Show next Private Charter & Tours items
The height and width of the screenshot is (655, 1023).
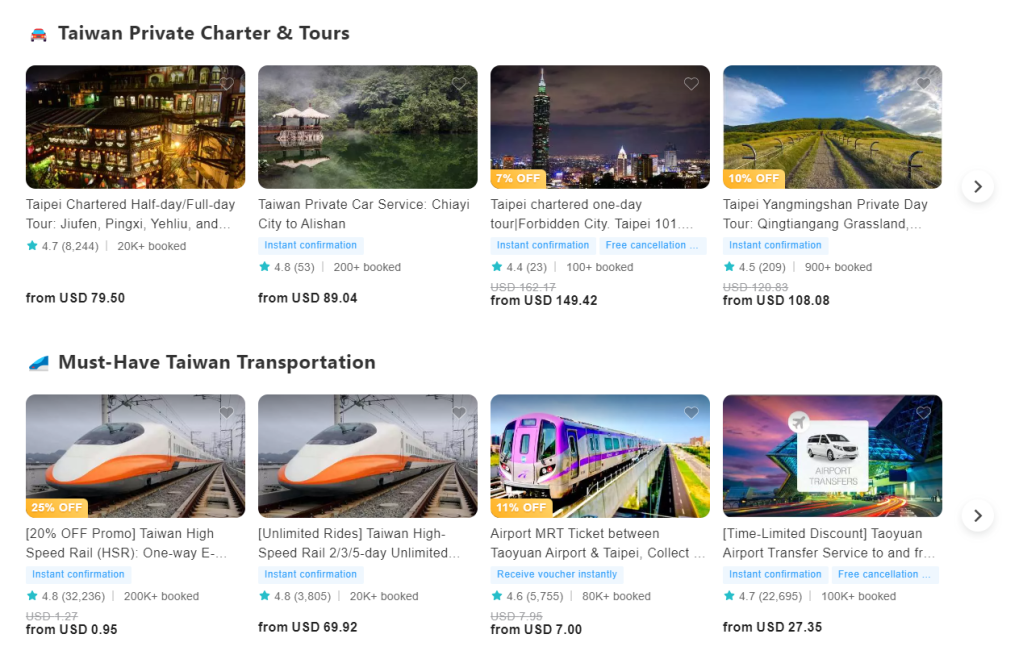coord(978,187)
